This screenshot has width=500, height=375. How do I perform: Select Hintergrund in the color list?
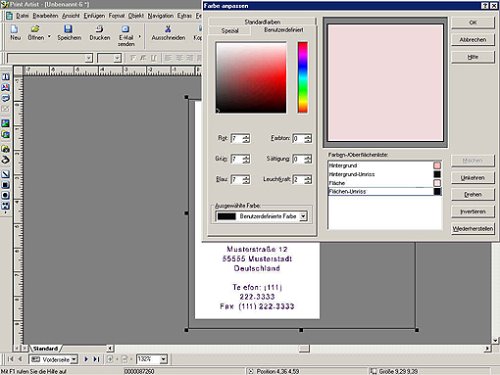[385, 165]
